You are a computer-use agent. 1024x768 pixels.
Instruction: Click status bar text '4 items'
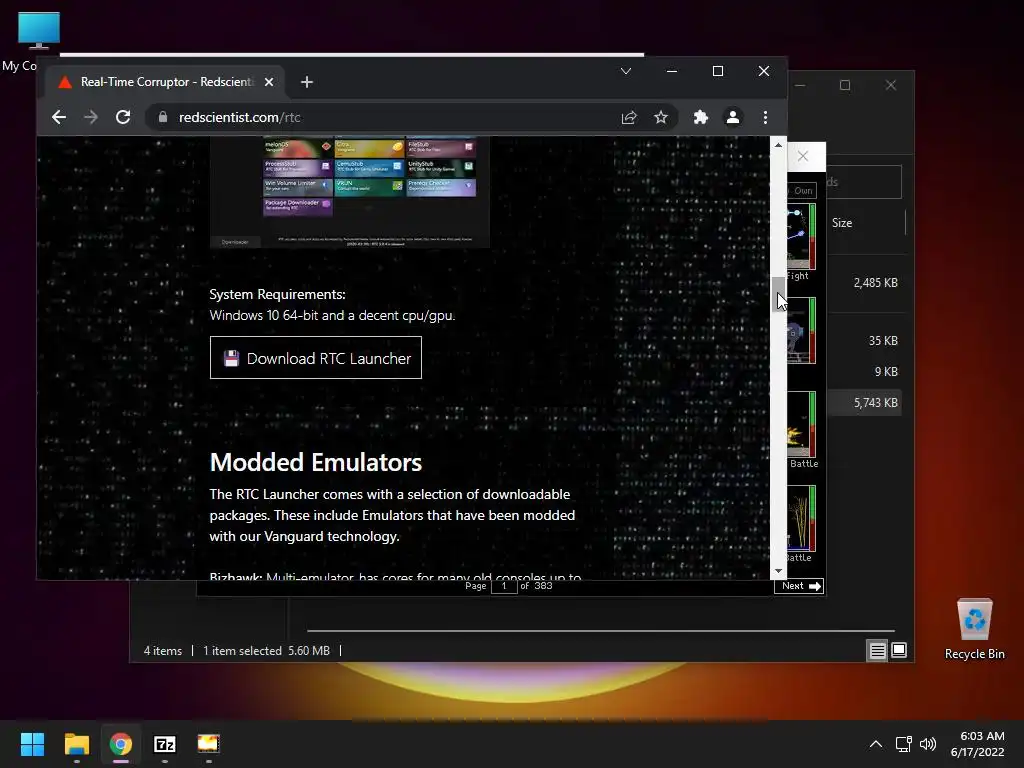pos(163,651)
